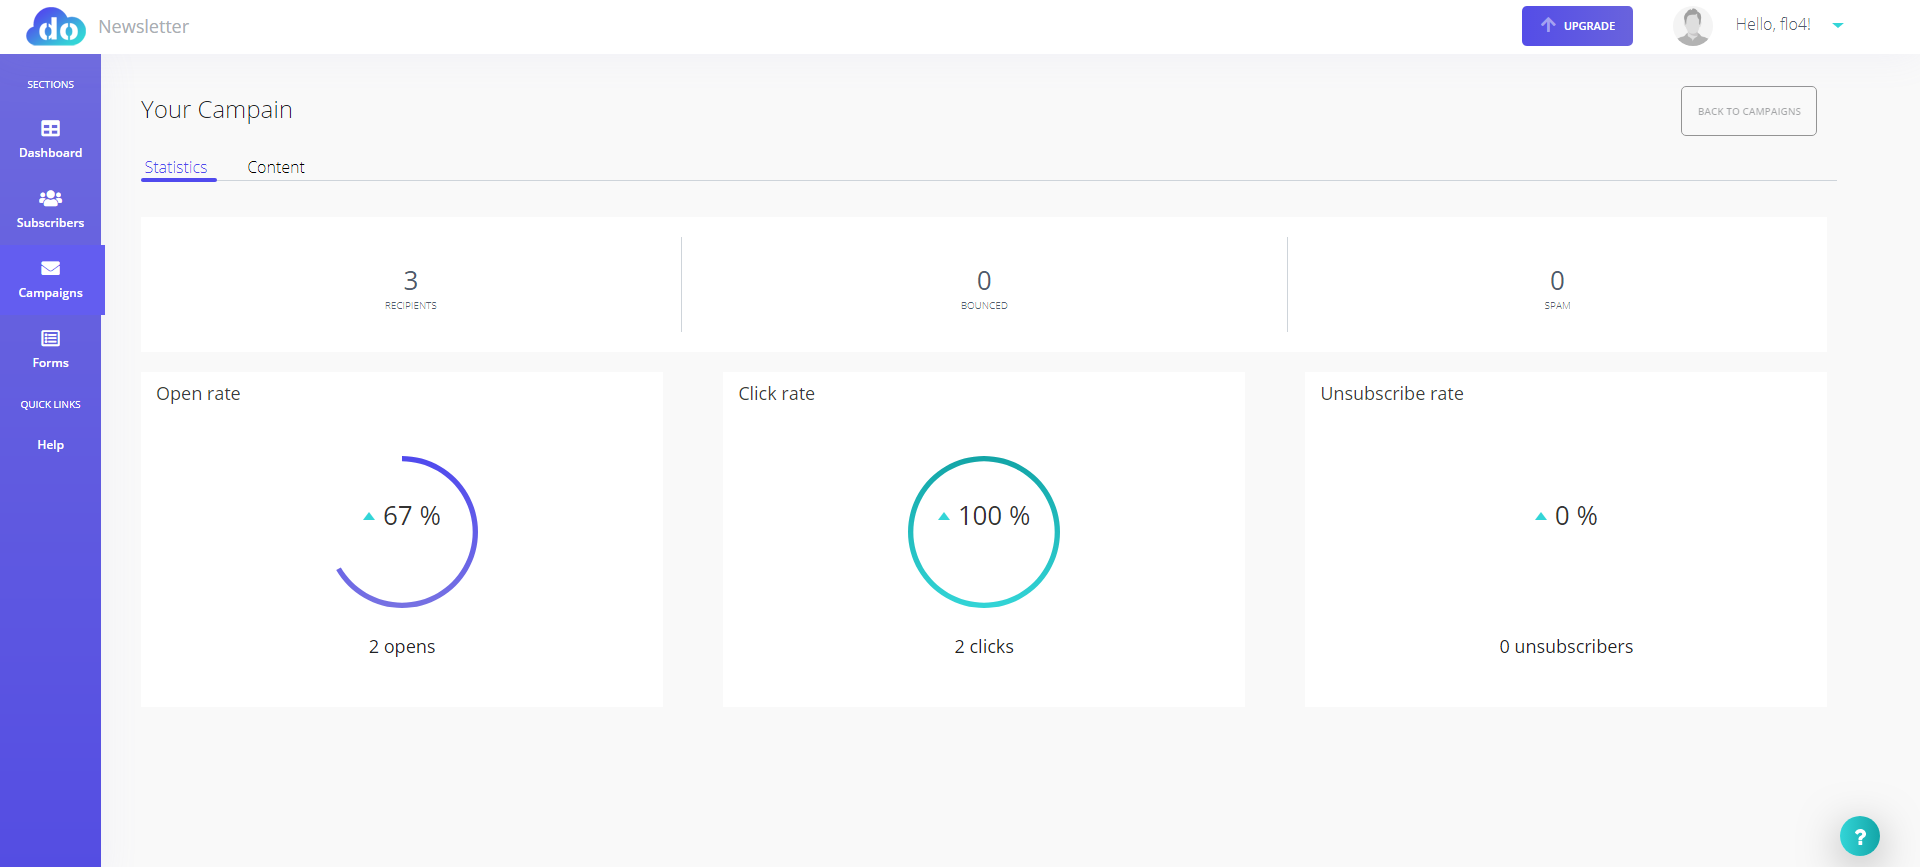Open the Dashboard section icon

coord(50,128)
